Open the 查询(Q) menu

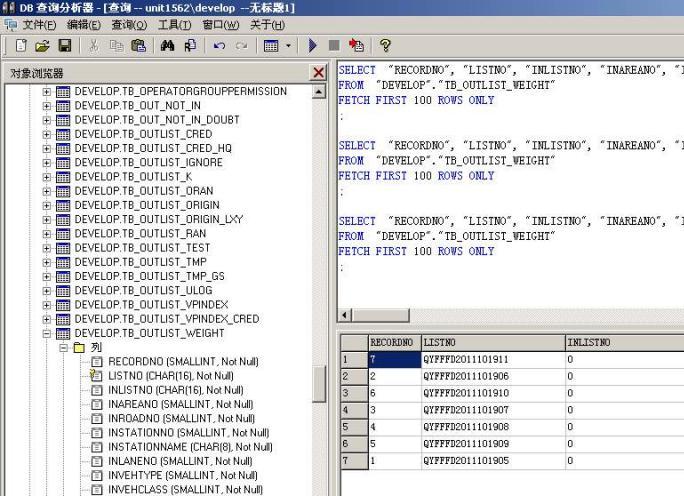coord(128,24)
